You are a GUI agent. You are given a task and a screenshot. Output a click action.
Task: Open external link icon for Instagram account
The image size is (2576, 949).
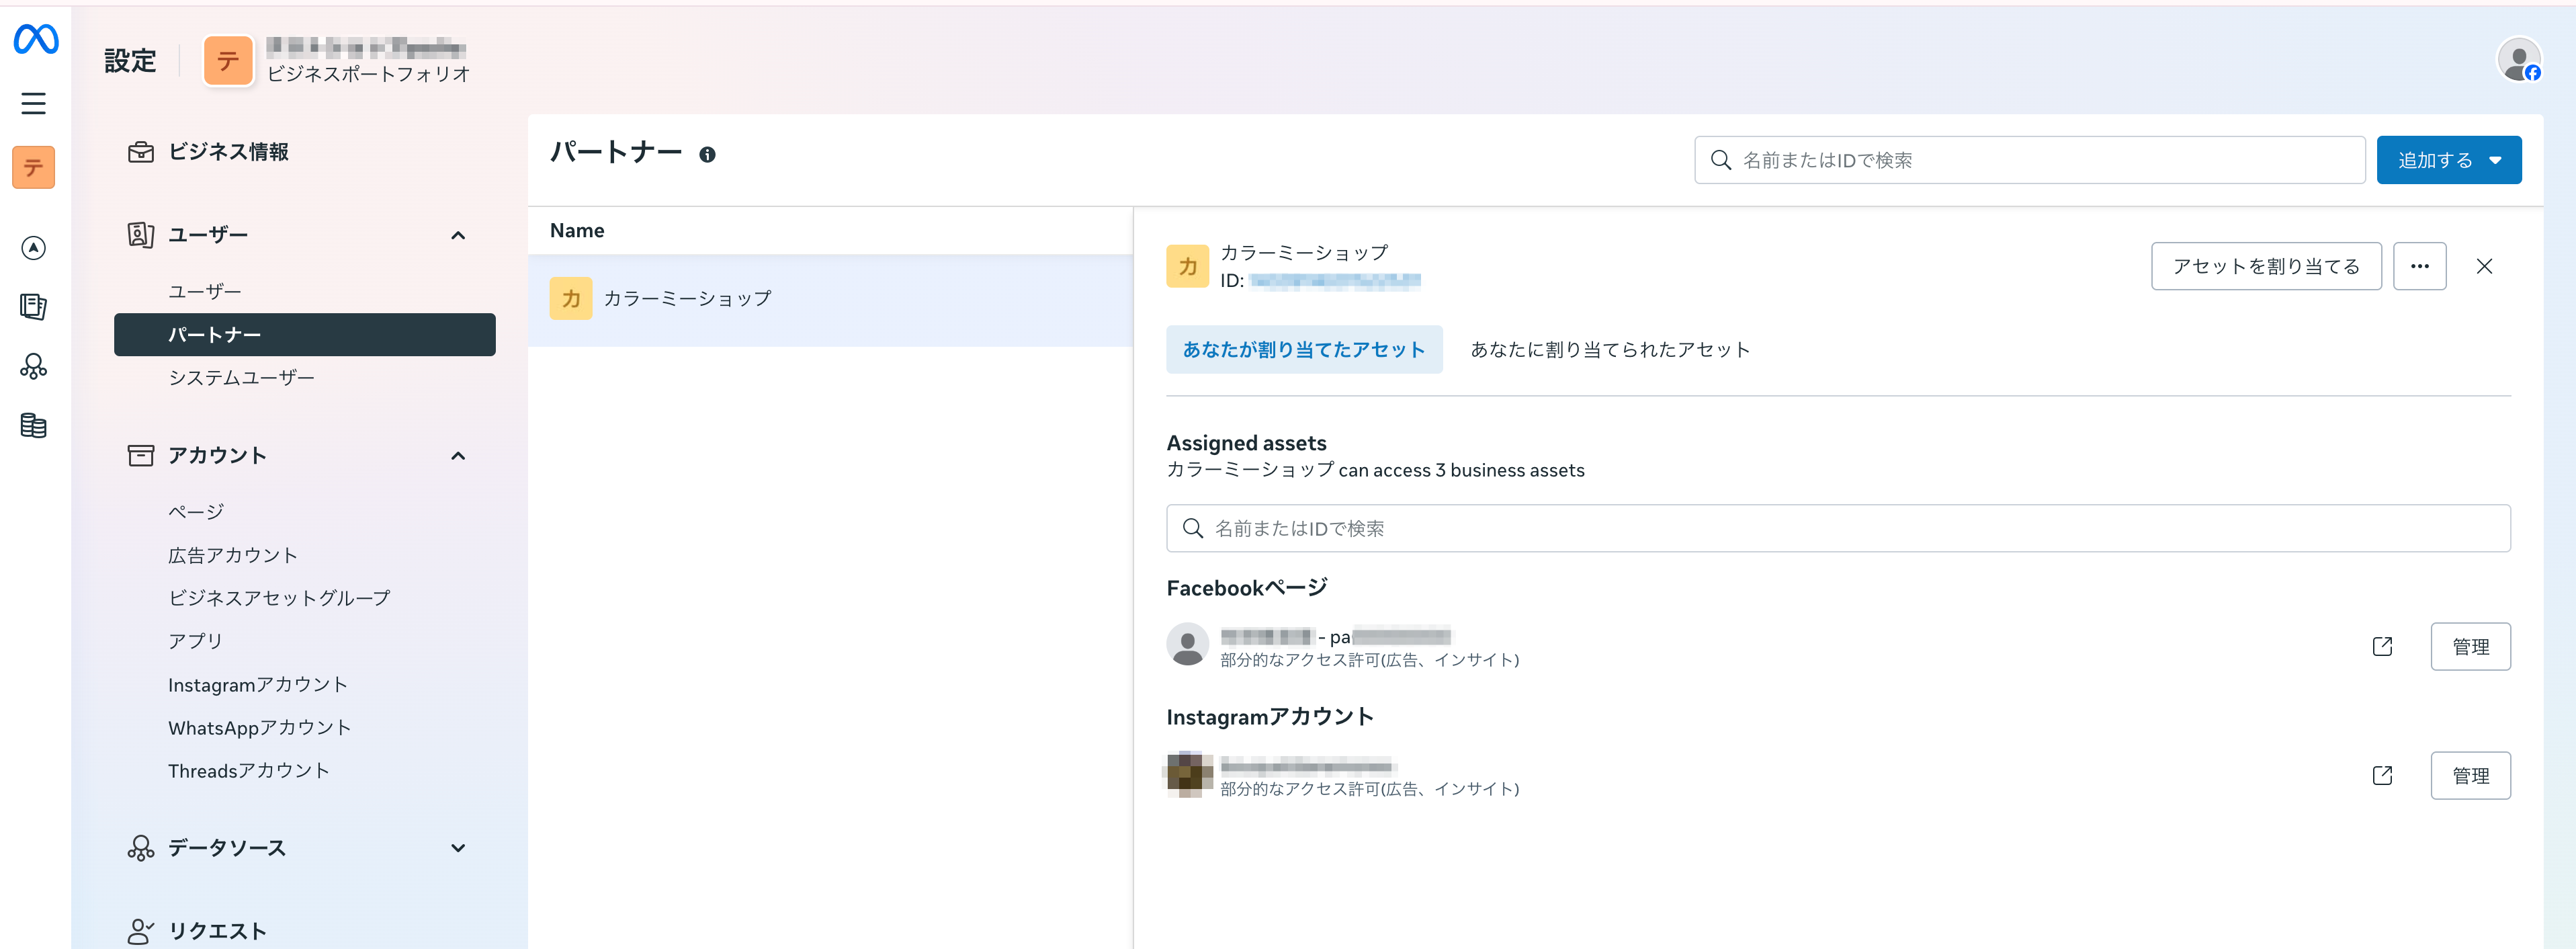[2382, 776]
